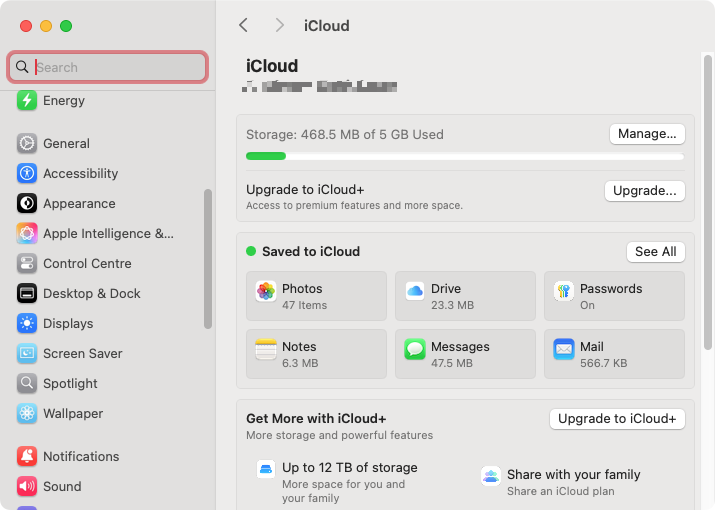Click 'Mail' tile text
Viewport: 715px width, 510px height.
tap(592, 347)
